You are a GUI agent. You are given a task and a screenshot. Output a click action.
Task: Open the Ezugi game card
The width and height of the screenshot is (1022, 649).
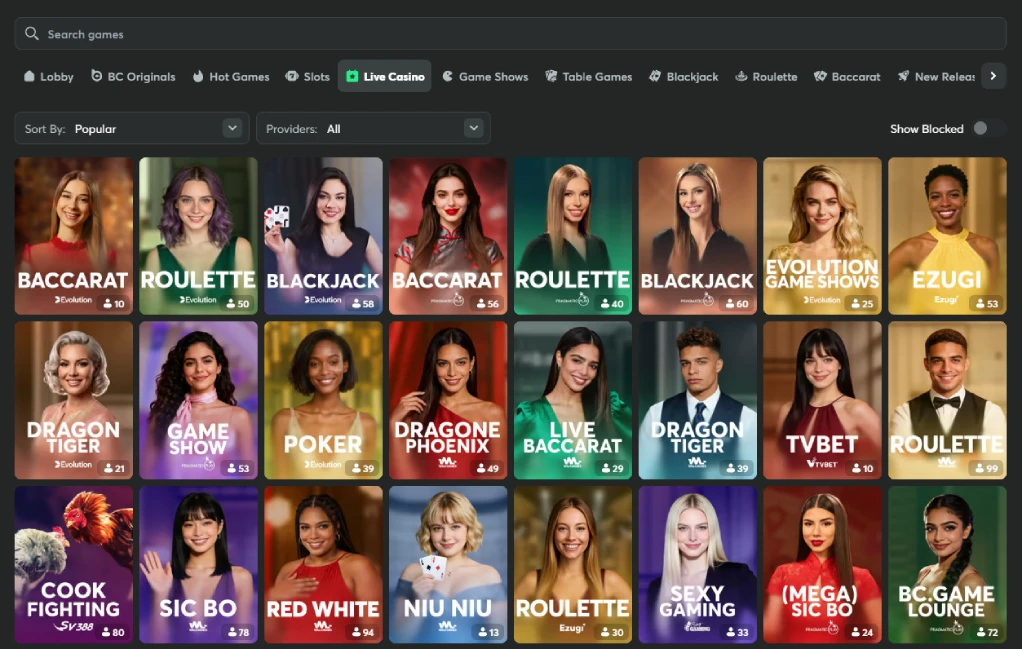[947, 236]
